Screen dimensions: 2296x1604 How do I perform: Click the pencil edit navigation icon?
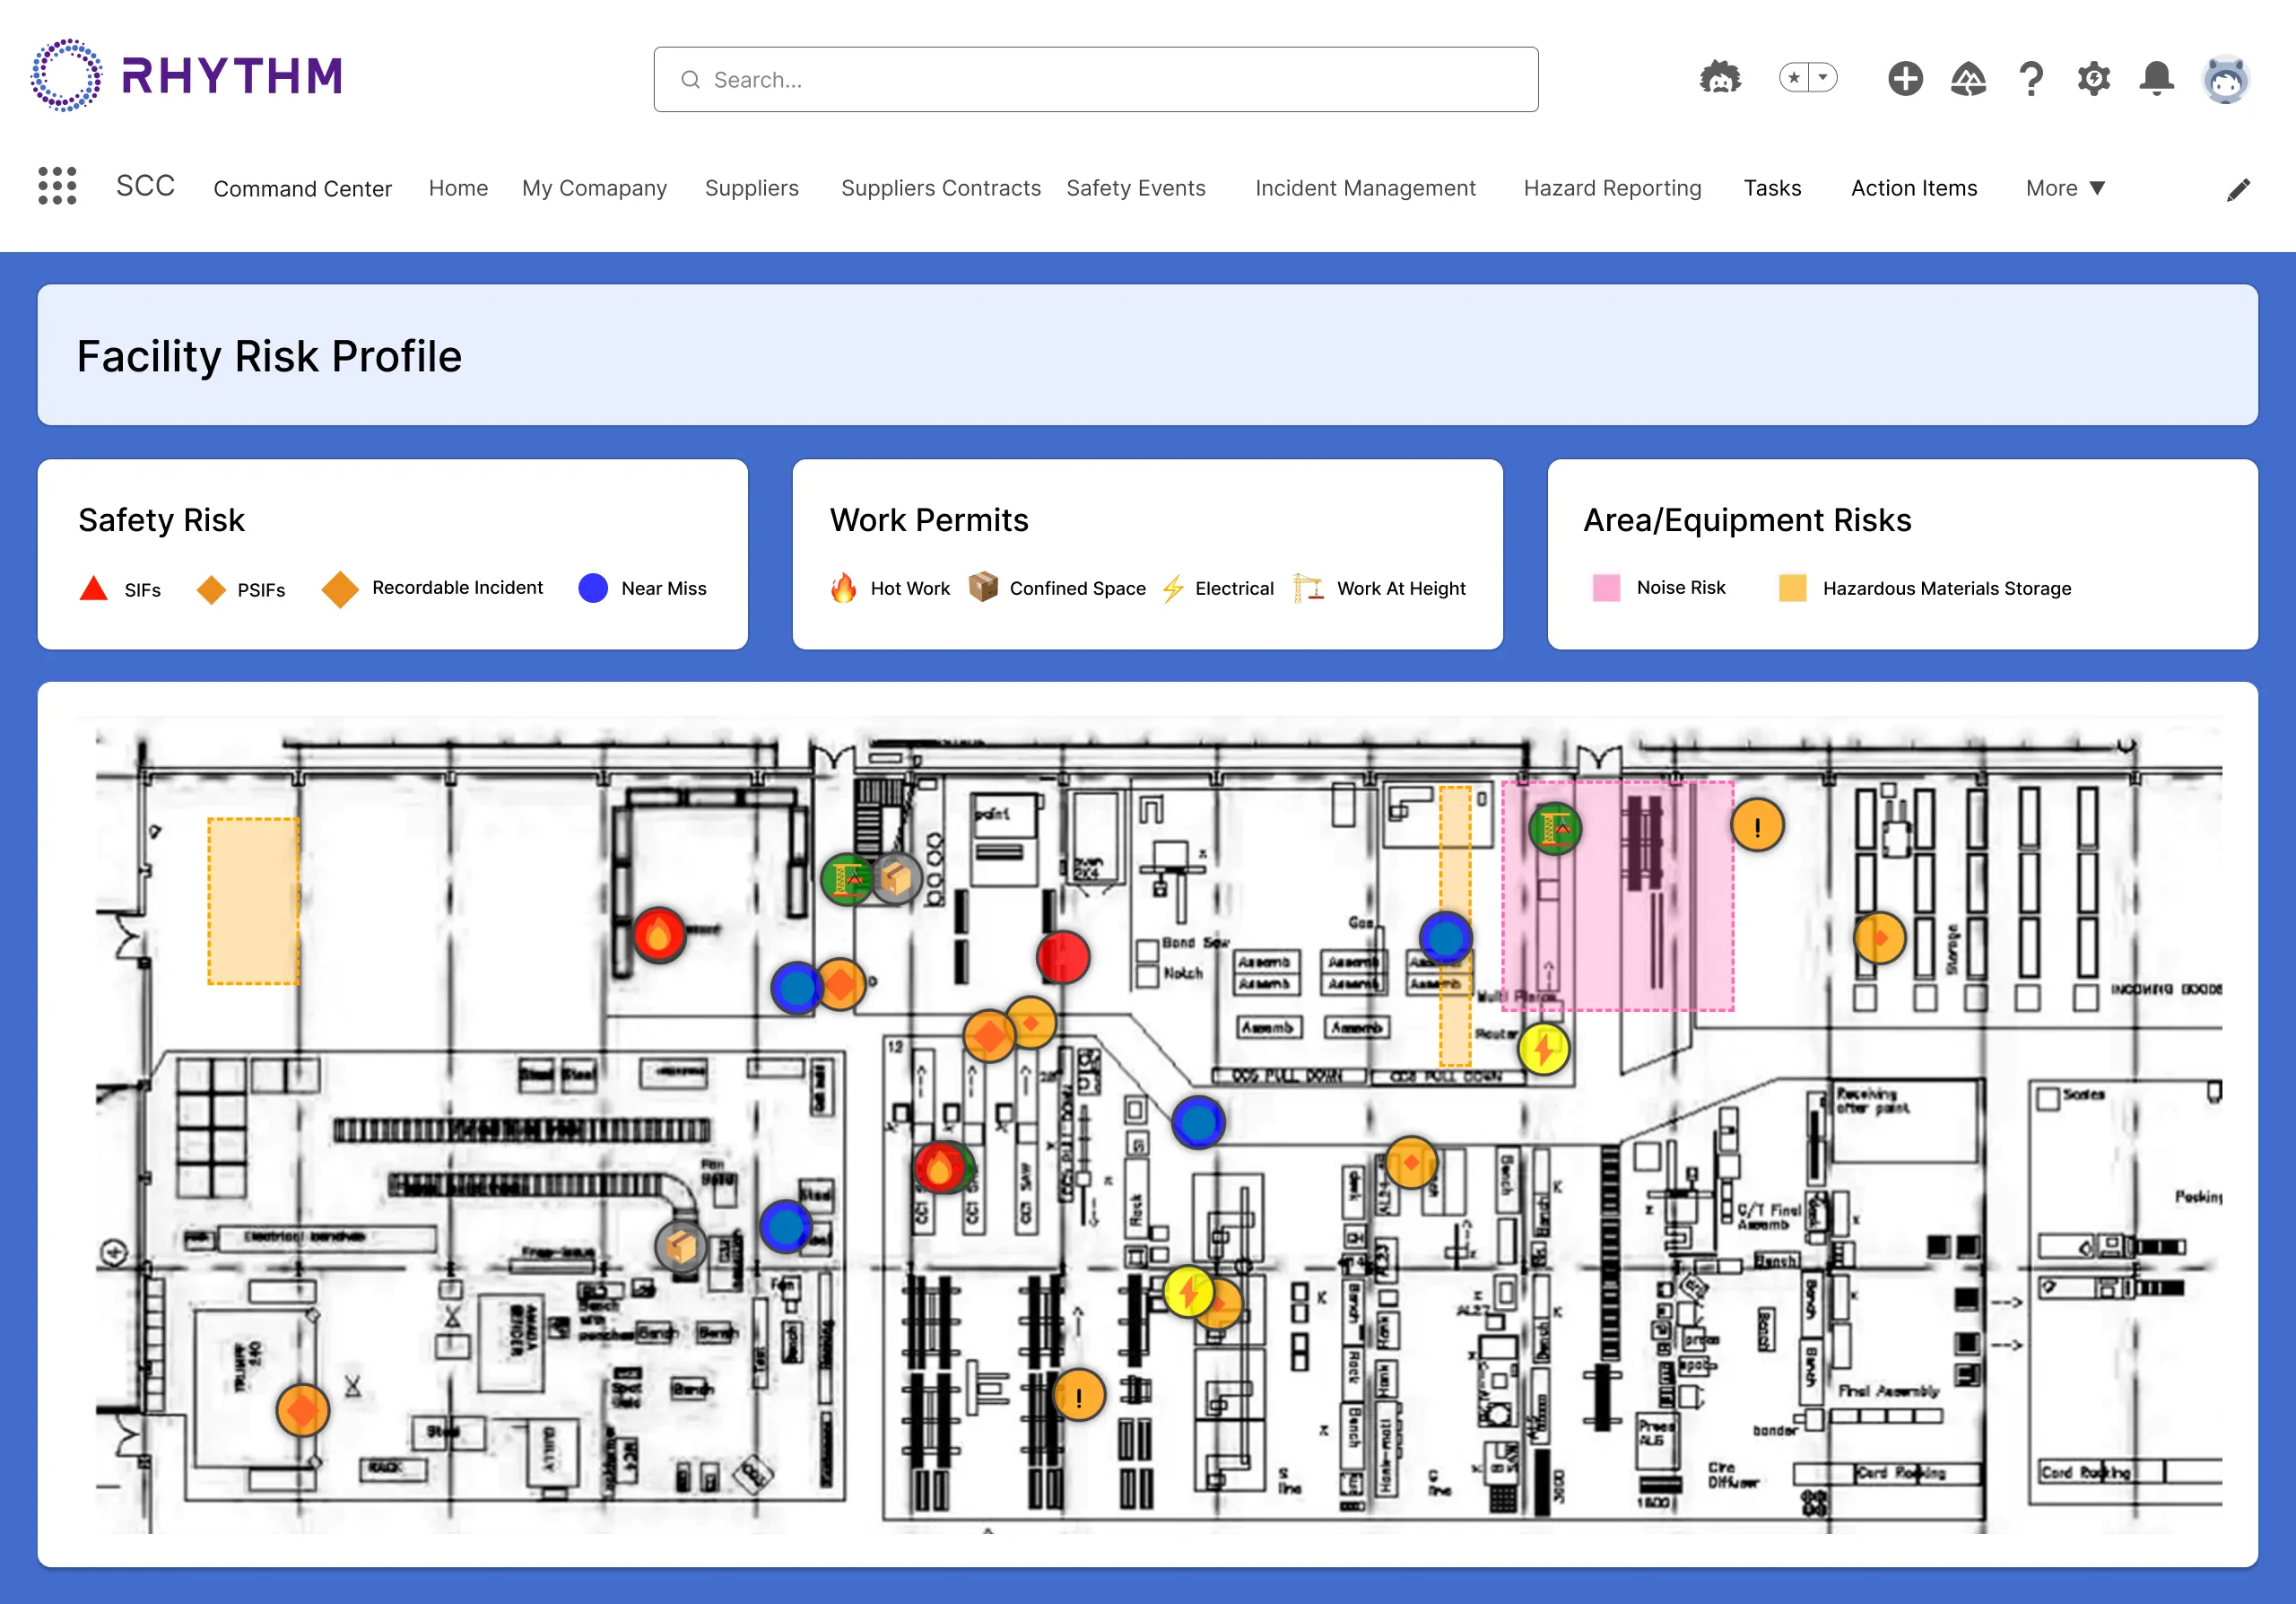click(2238, 190)
